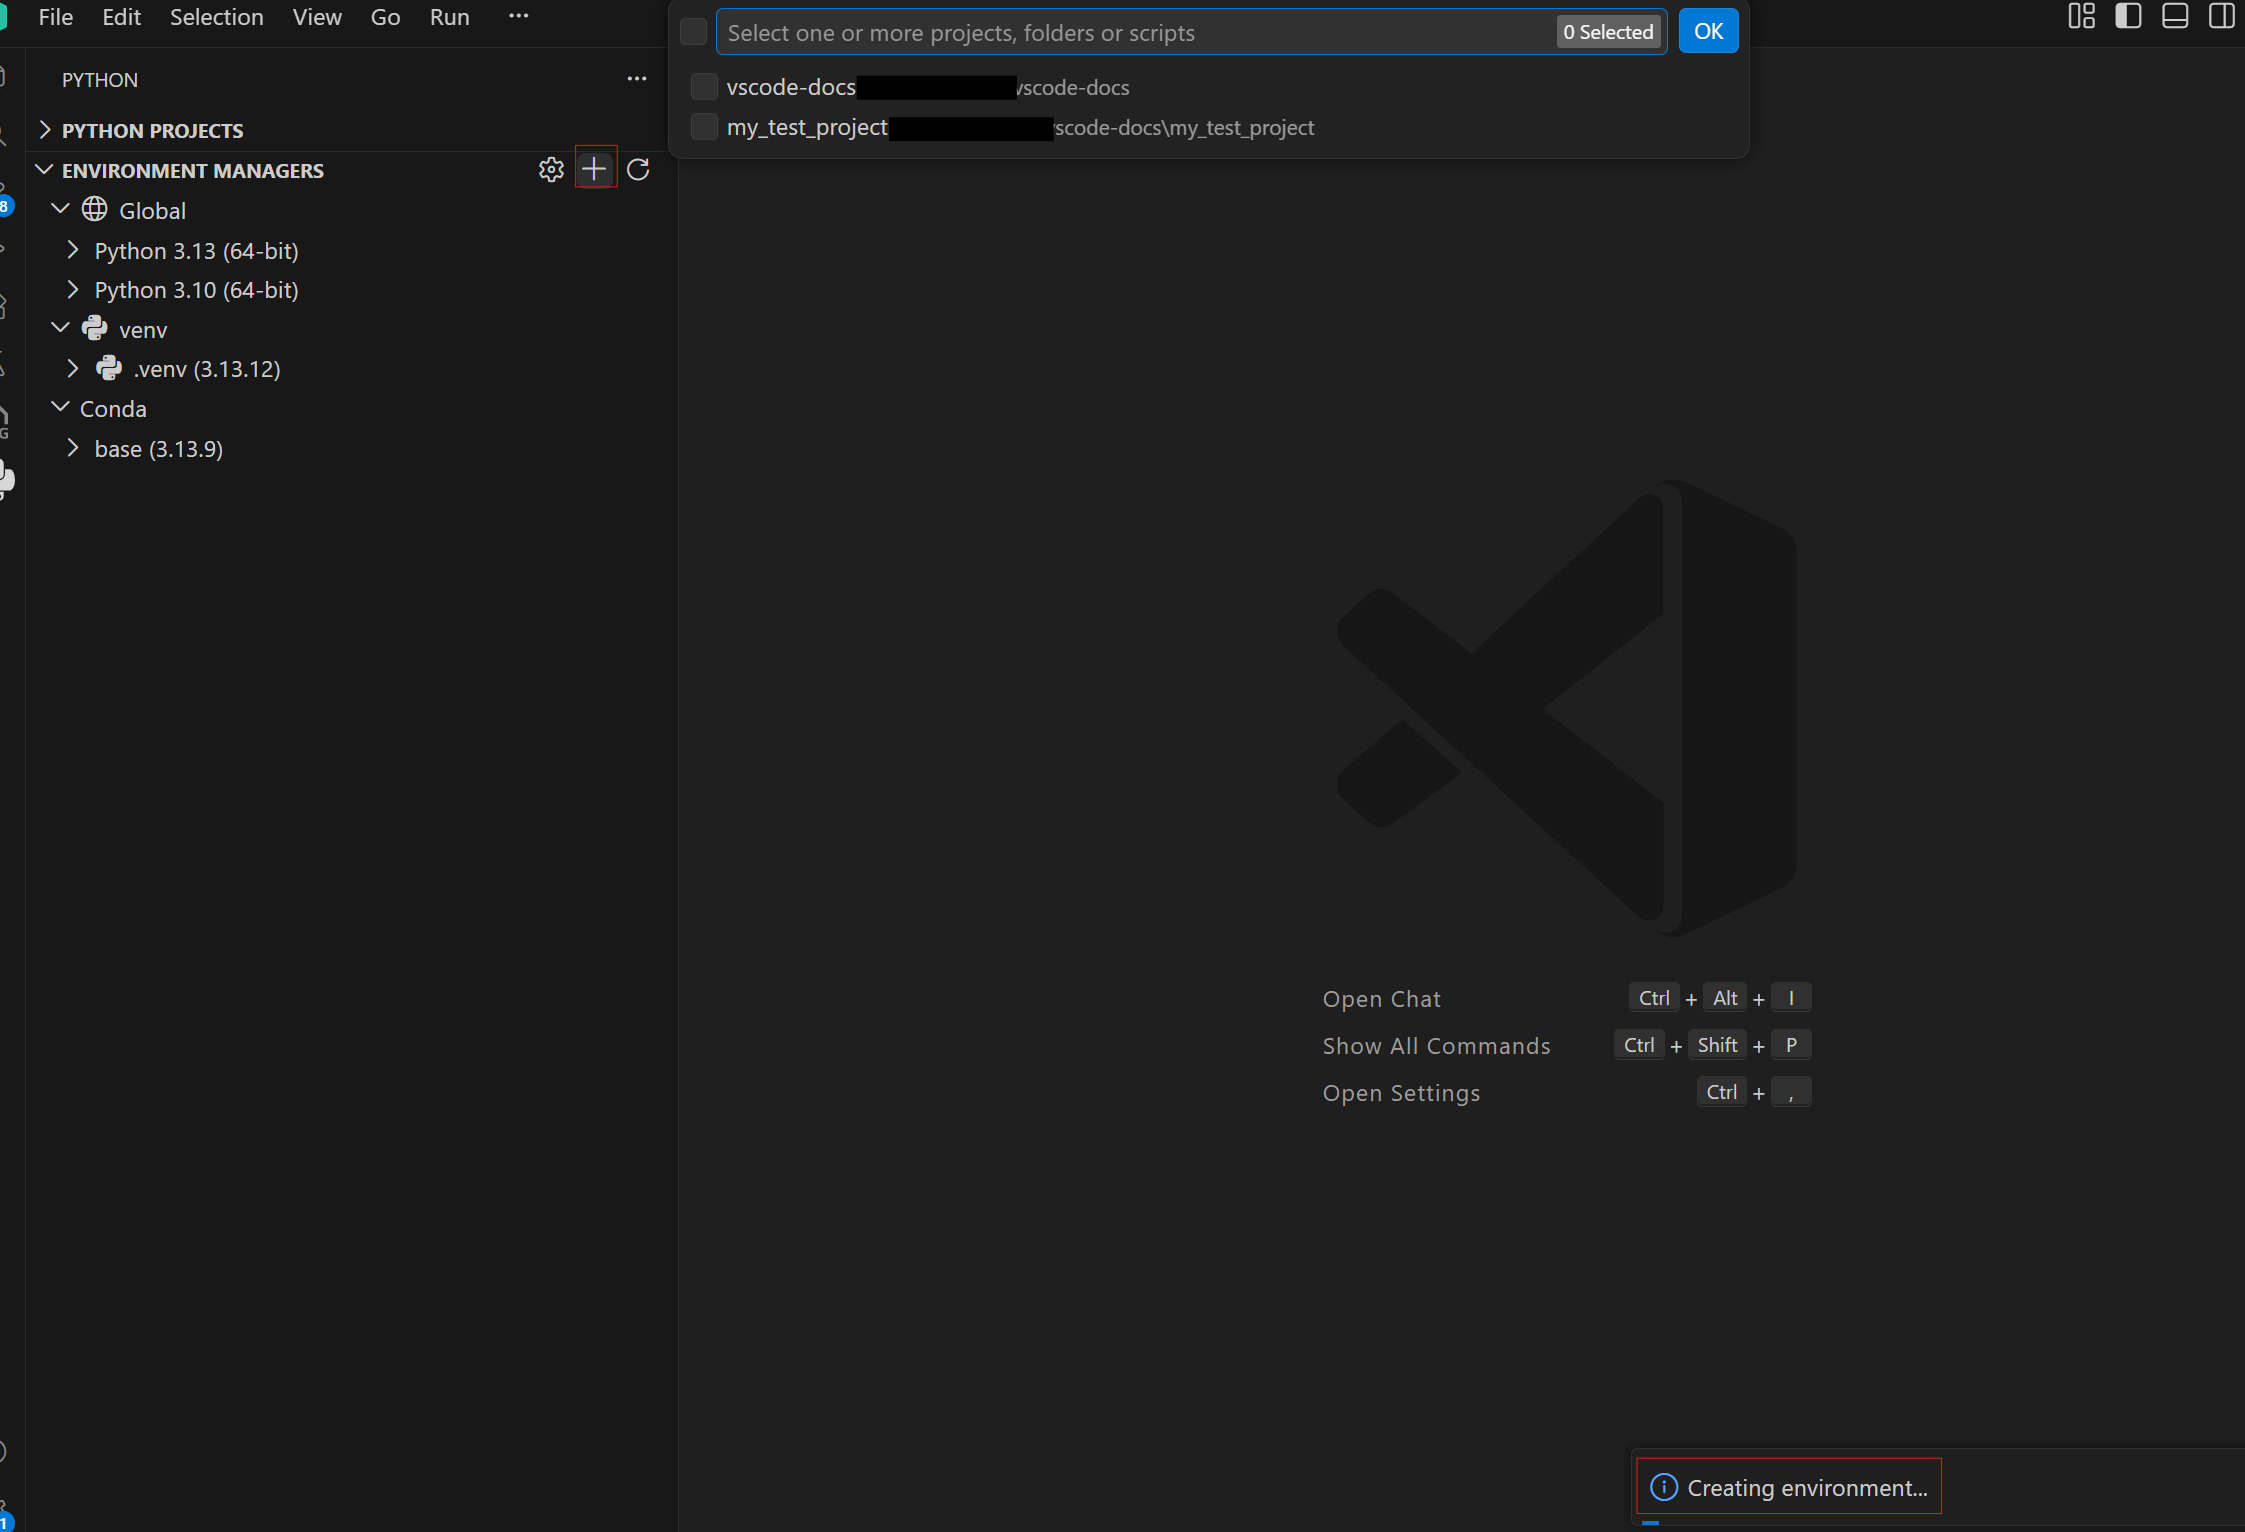Create a new environment using plus icon
2245x1532 pixels.
[x=595, y=168]
